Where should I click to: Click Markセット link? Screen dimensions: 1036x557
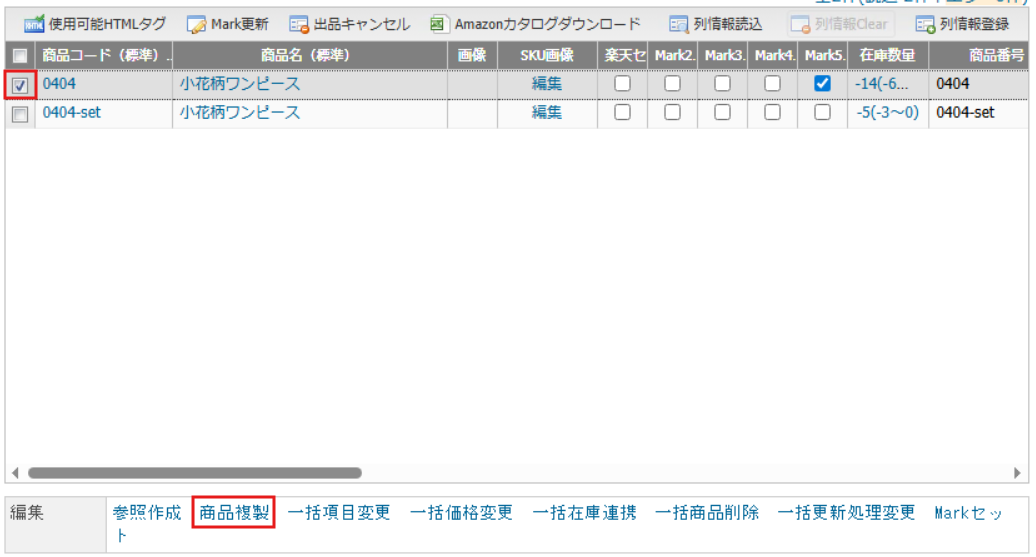point(969,513)
